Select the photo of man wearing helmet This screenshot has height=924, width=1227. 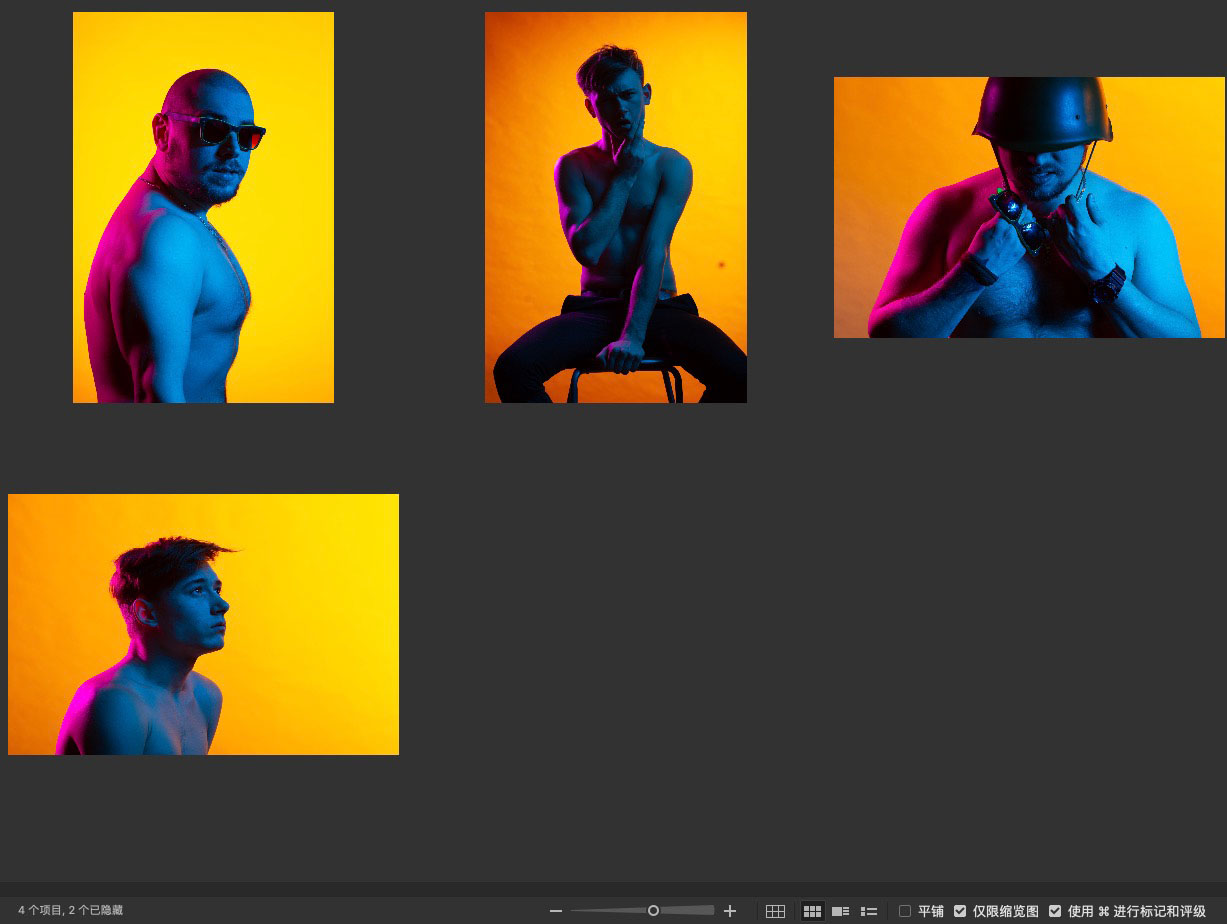pos(1029,207)
